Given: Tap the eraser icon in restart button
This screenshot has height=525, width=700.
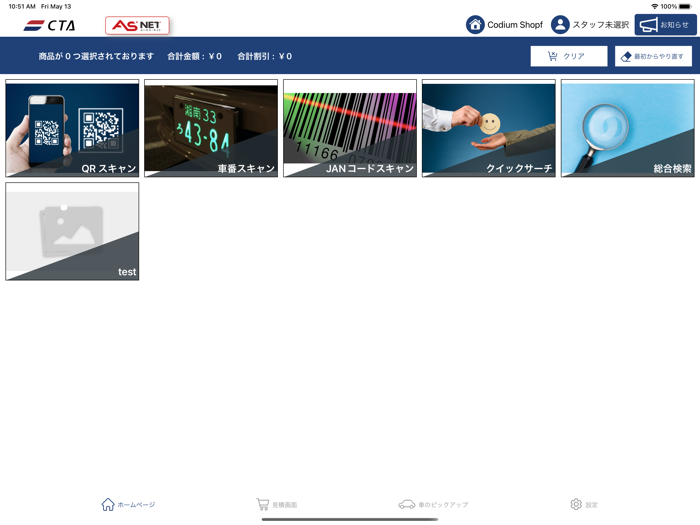Looking at the screenshot, I should [626, 57].
